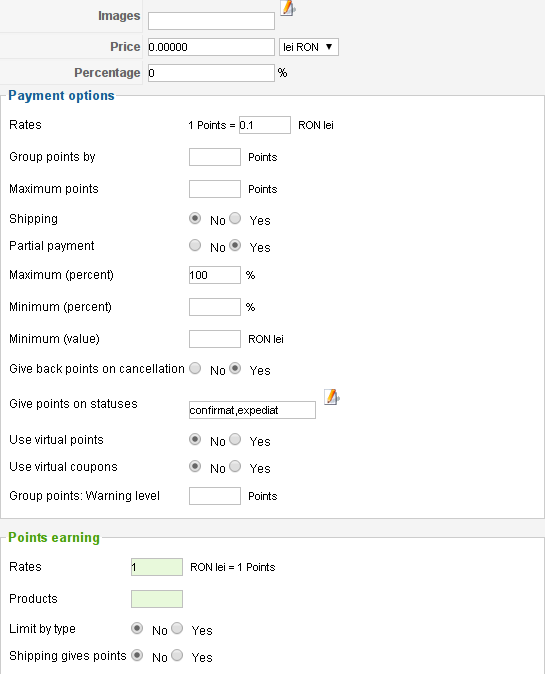Screen dimensions: 545x674
Task: Click the Points earning Products field
Action: [x=157, y=599]
